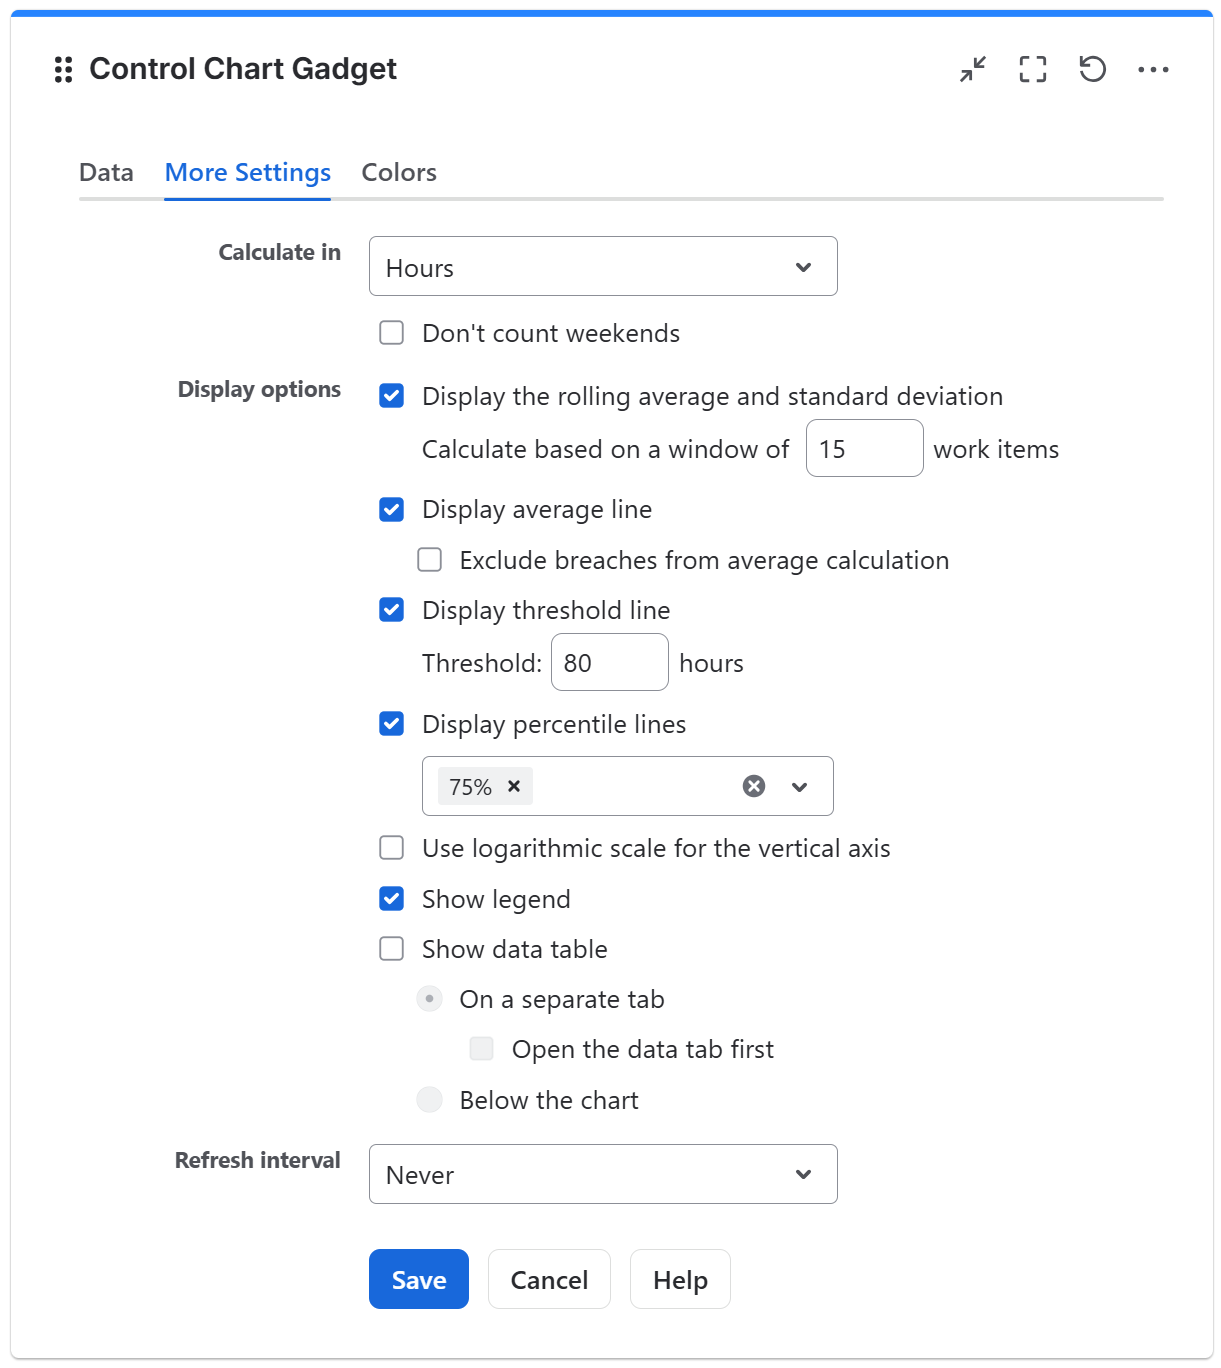Maximize gadget to full screen

tap(1033, 69)
